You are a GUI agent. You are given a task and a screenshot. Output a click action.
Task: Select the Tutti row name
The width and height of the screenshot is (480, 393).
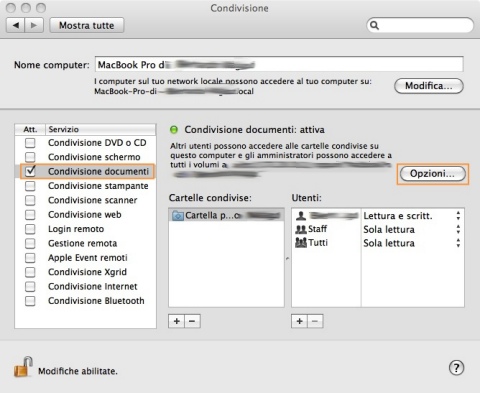pos(318,242)
